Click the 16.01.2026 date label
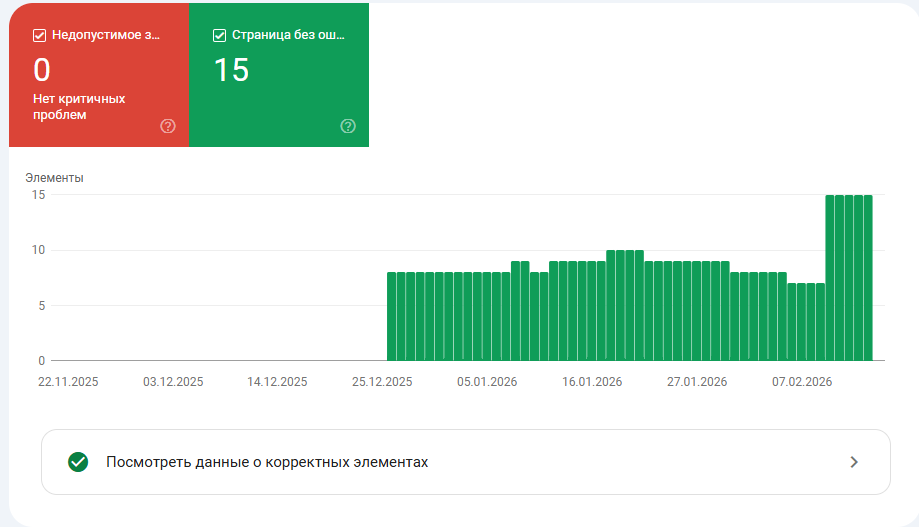The width and height of the screenshot is (919, 527). [x=592, y=382]
